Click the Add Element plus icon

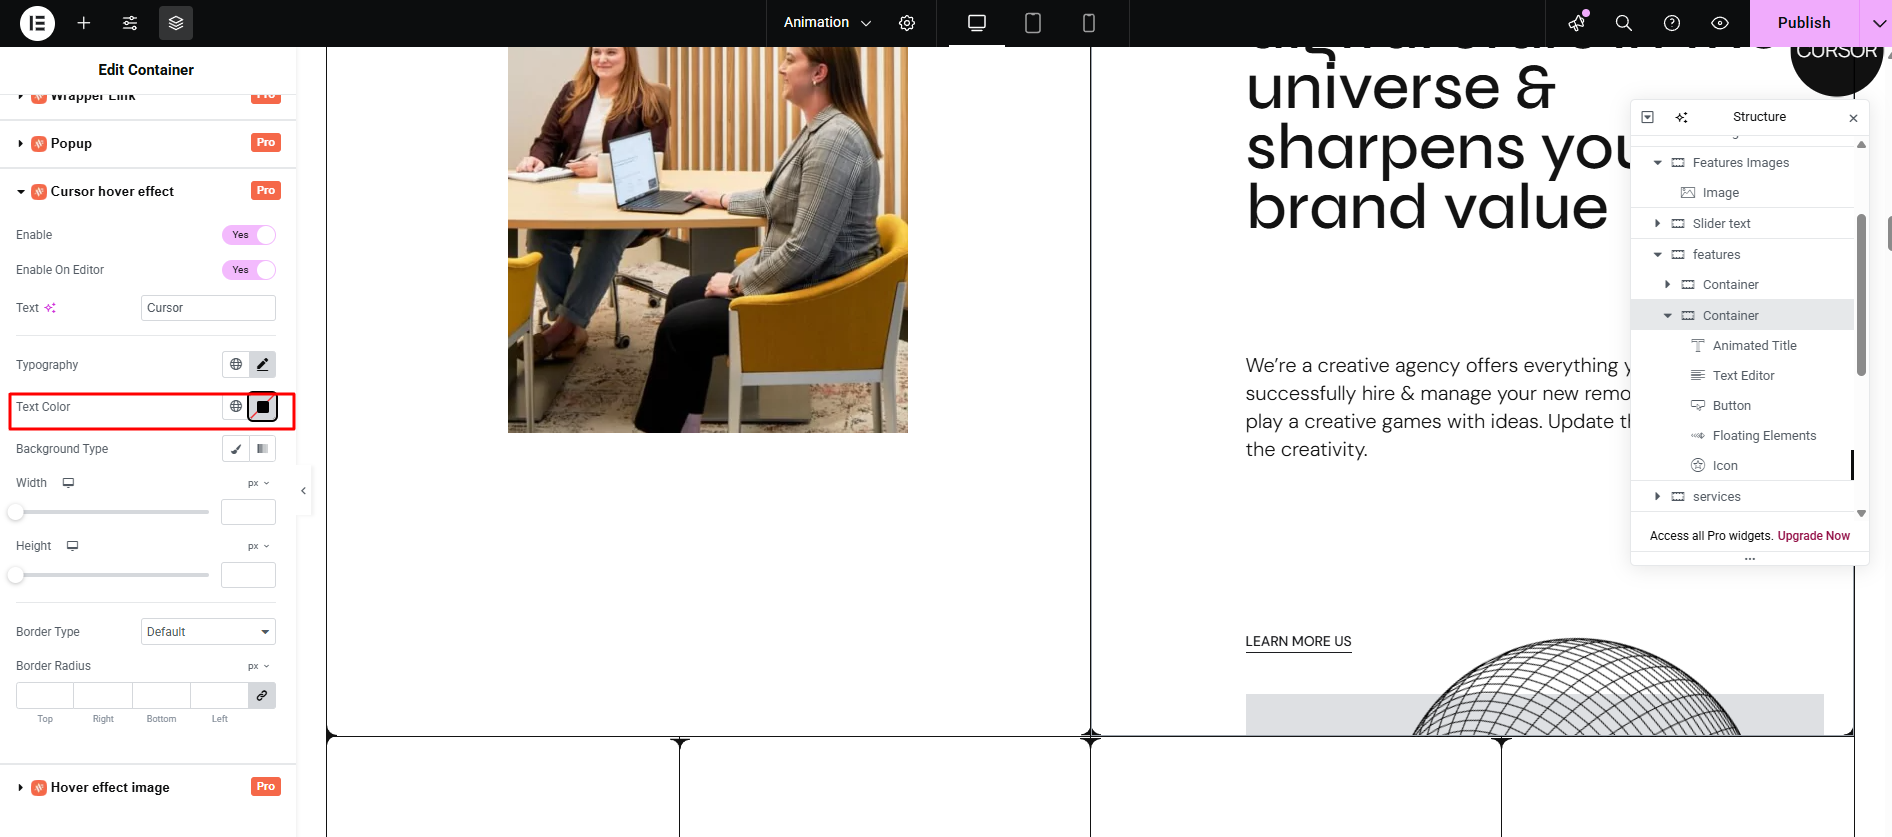[x=84, y=23]
